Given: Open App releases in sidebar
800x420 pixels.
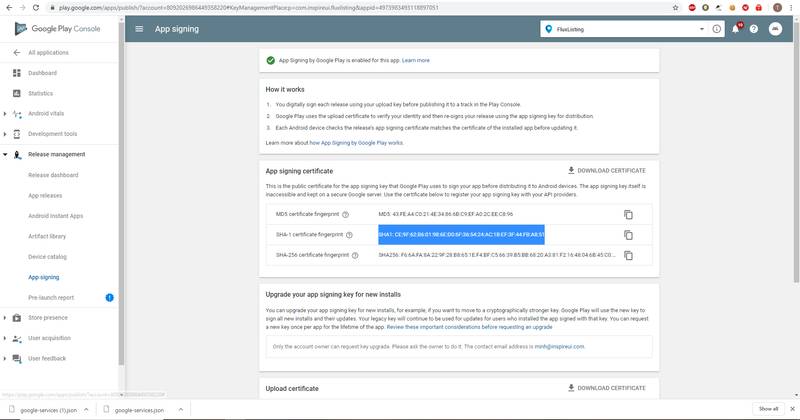Looking at the screenshot, I should coord(45,195).
